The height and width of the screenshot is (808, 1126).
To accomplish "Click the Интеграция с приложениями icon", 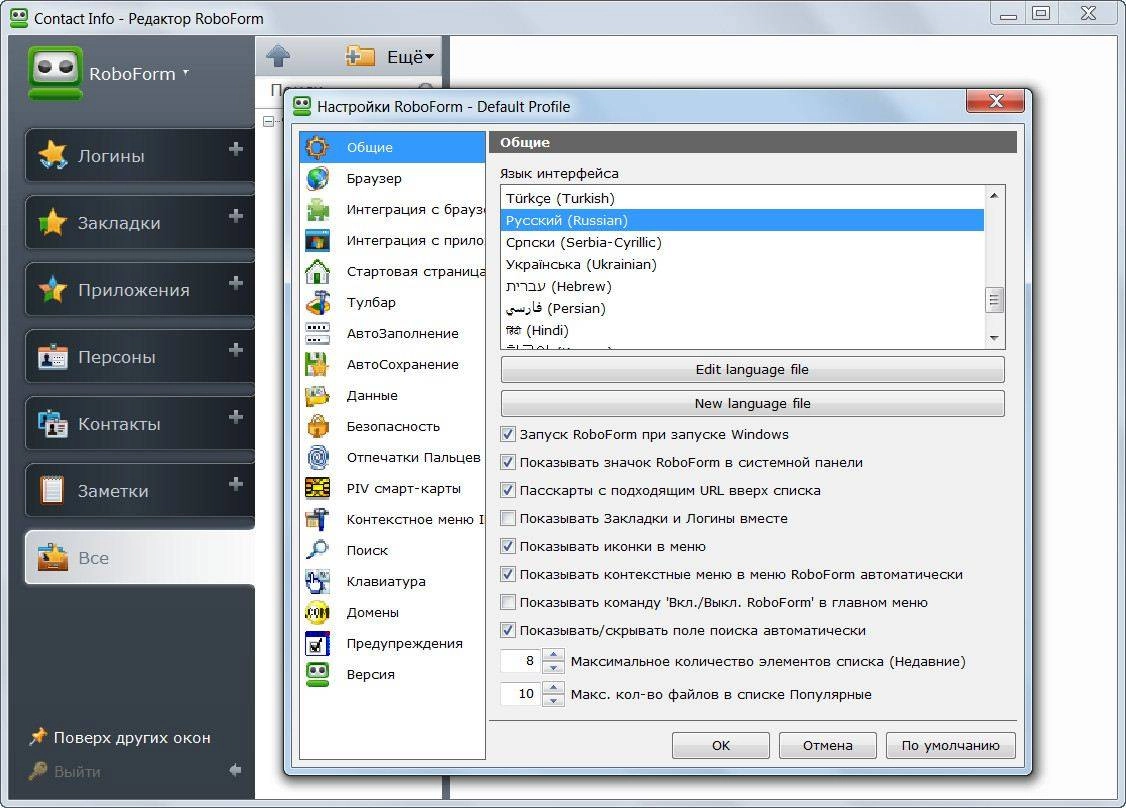I will (317, 240).
